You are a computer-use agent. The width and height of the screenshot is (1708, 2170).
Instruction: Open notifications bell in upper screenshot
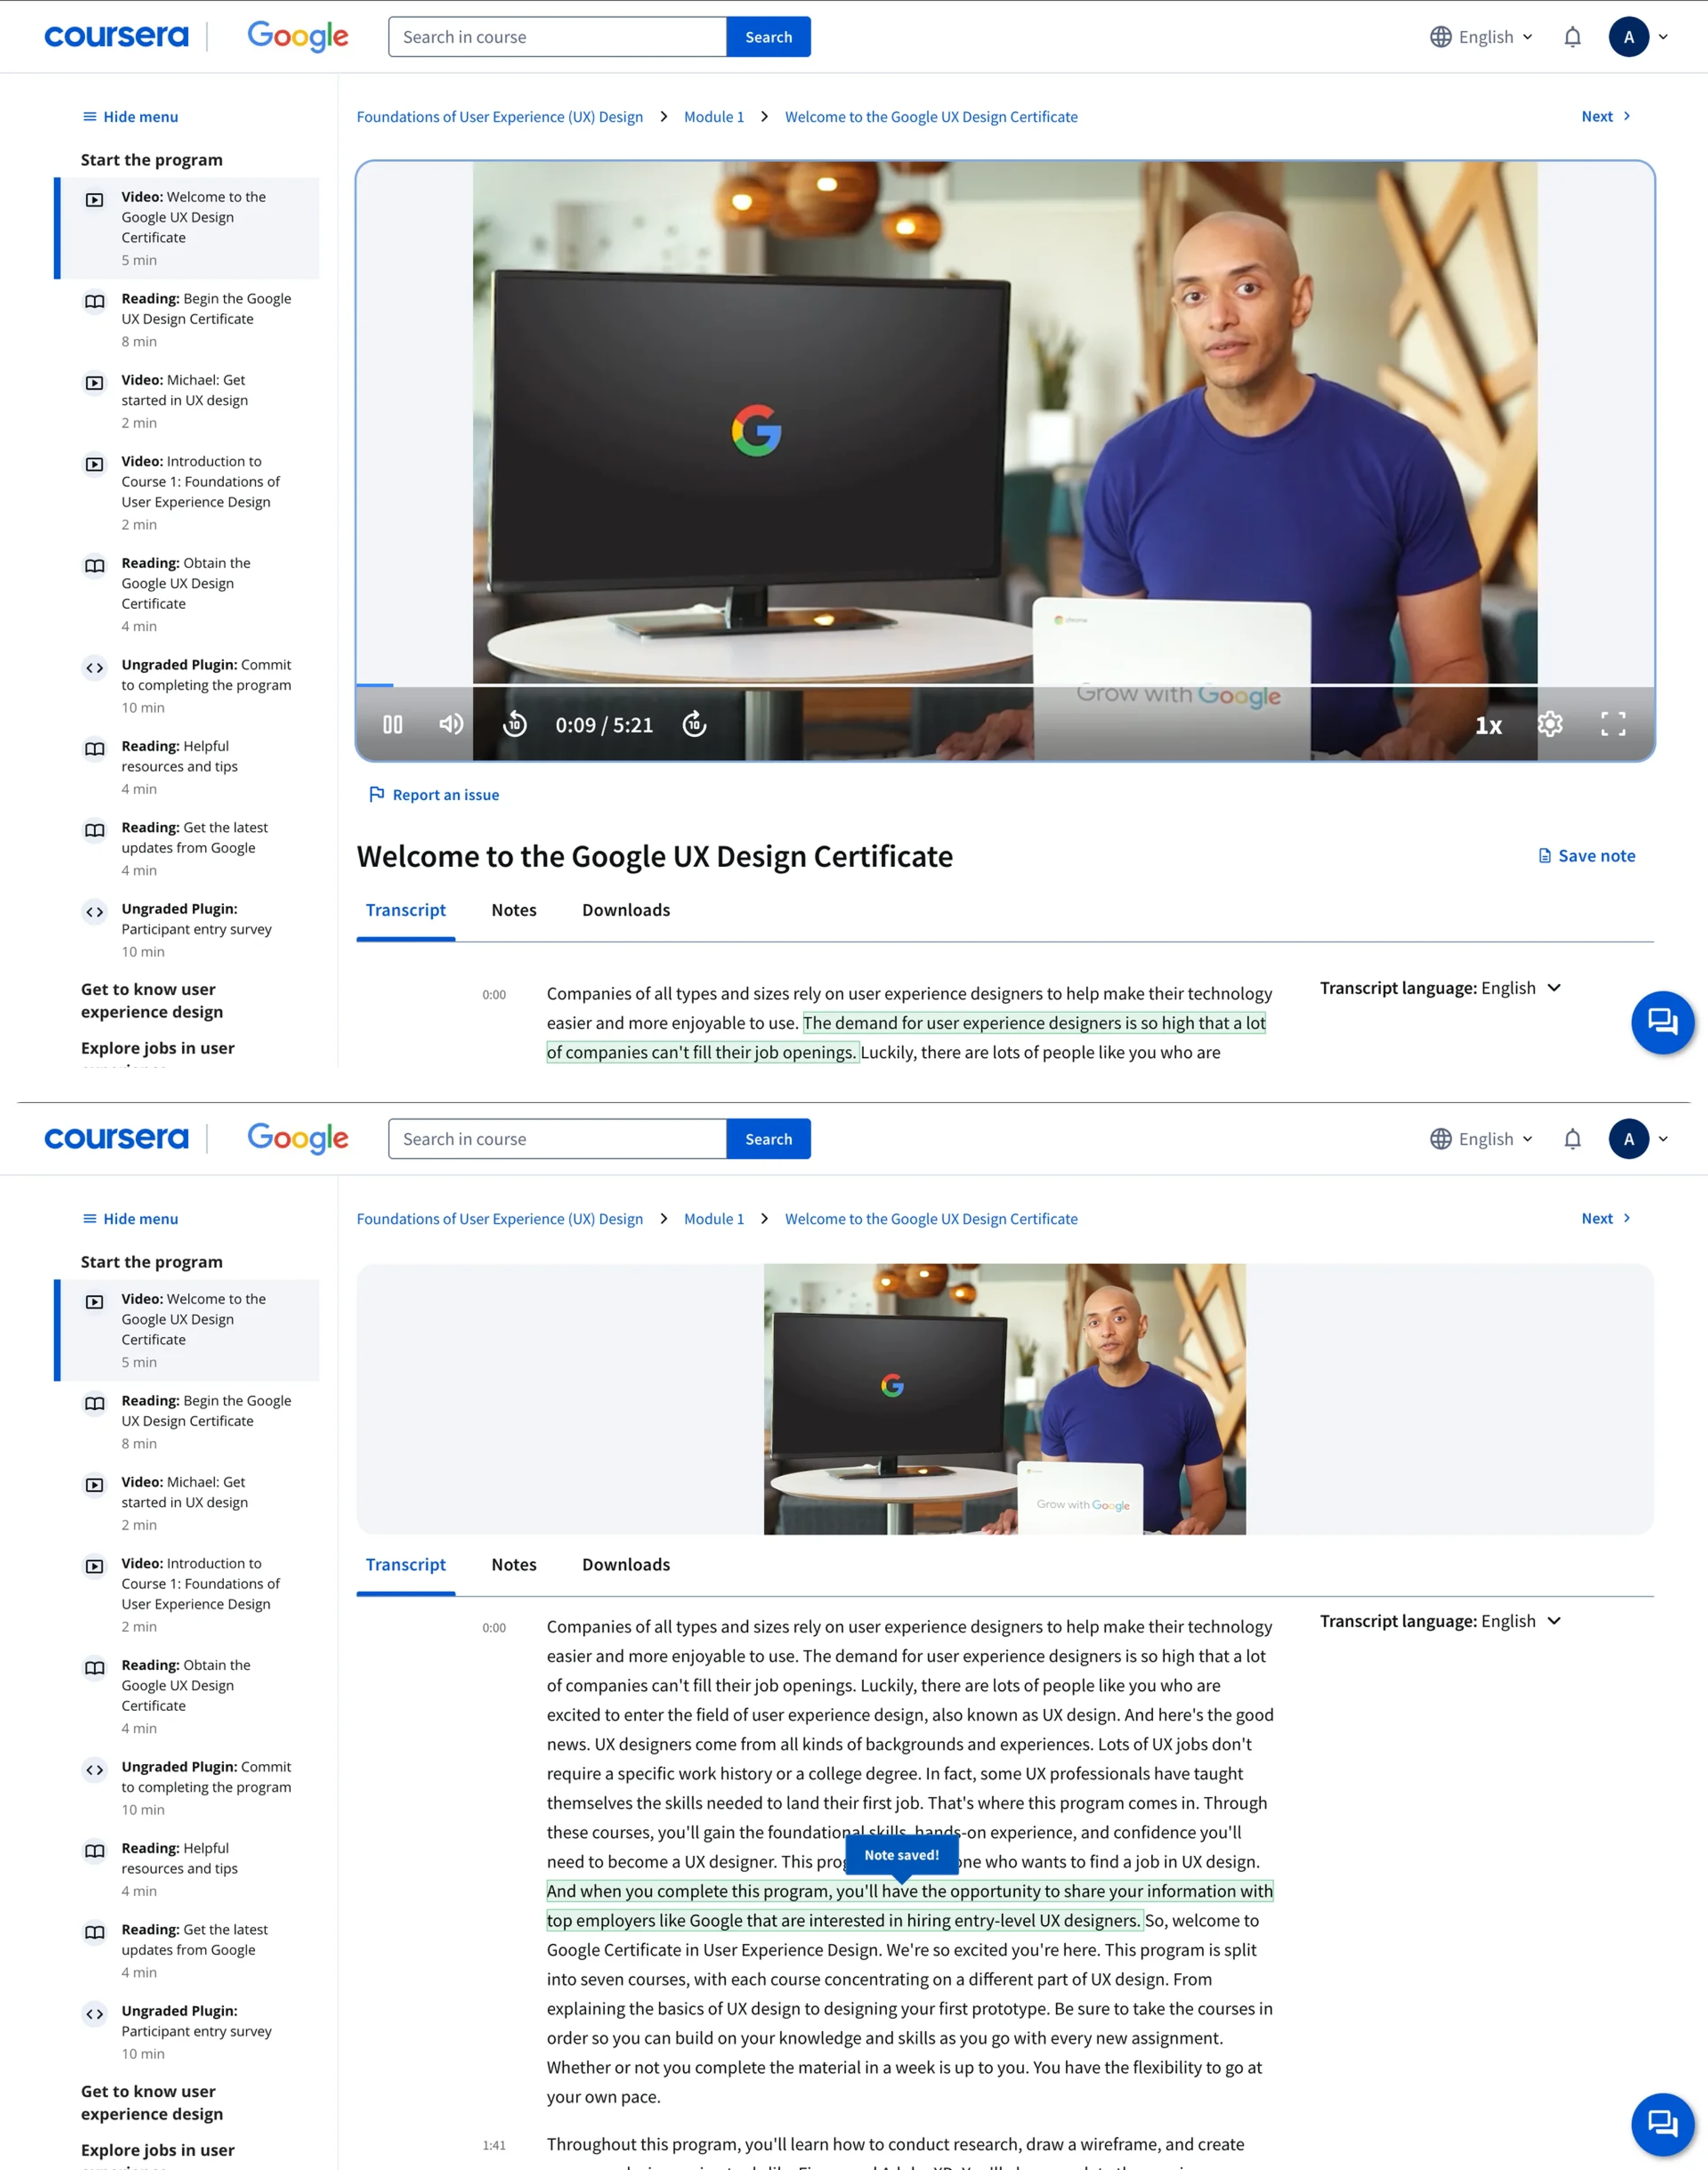[1572, 37]
